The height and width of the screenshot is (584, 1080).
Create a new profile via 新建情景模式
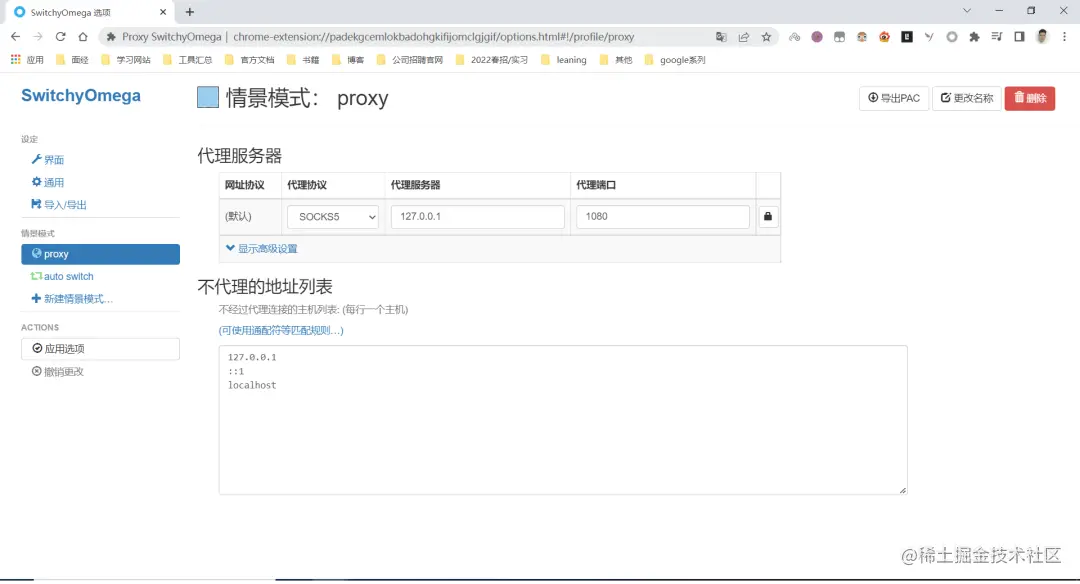coord(72,299)
